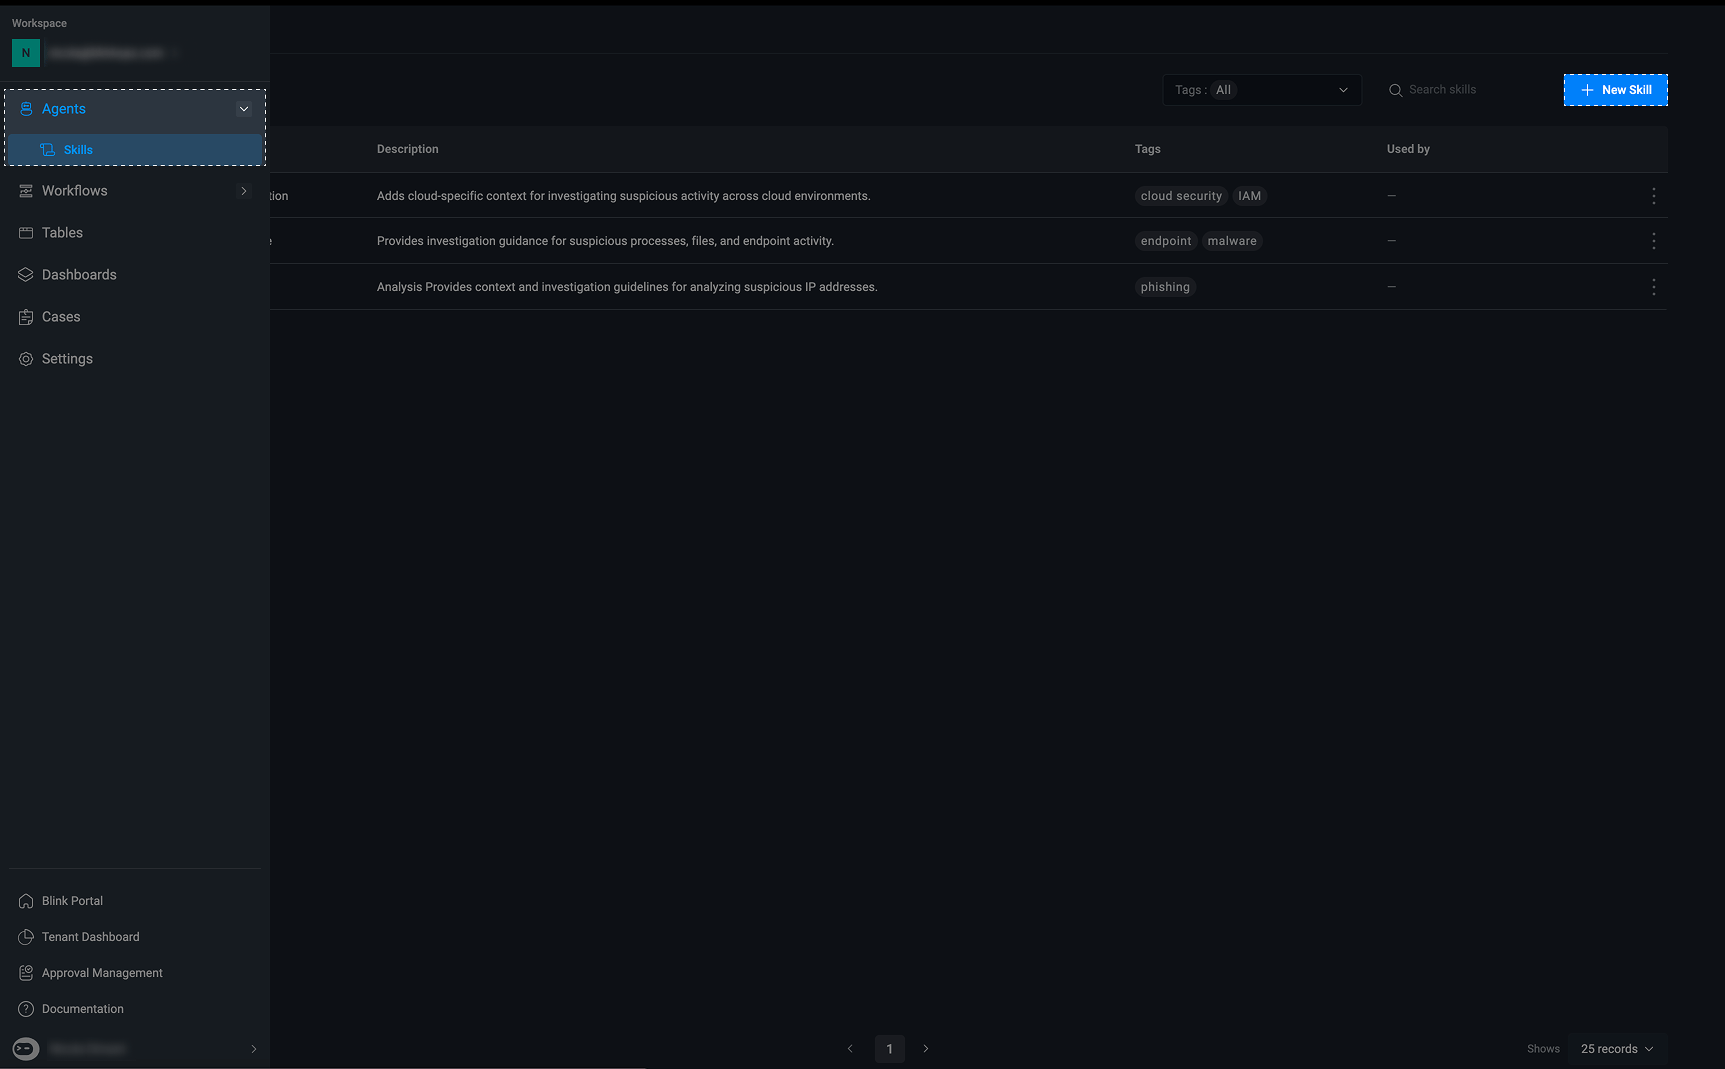This screenshot has width=1725, height=1069.
Task: Open the Tags filter dropdown
Action: pyautogui.click(x=1262, y=90)
